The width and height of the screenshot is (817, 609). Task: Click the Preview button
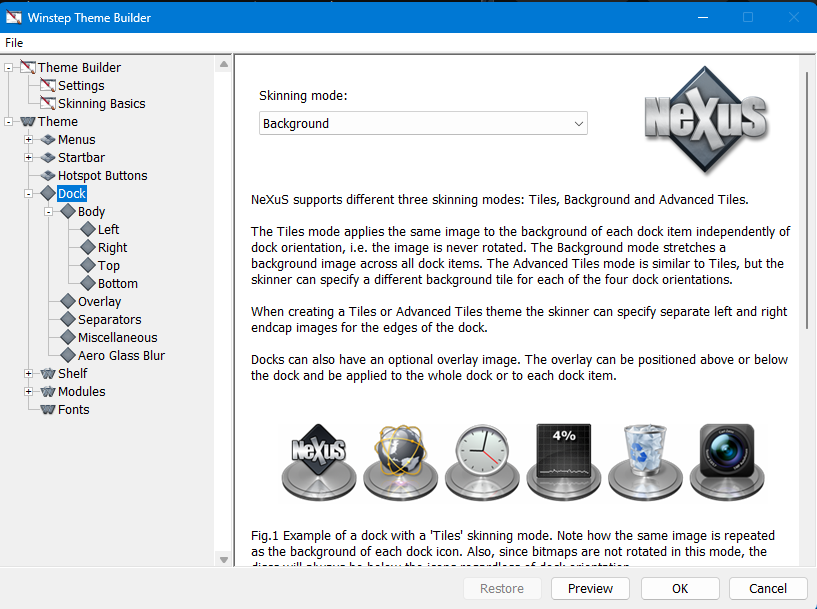coord(590,588)
